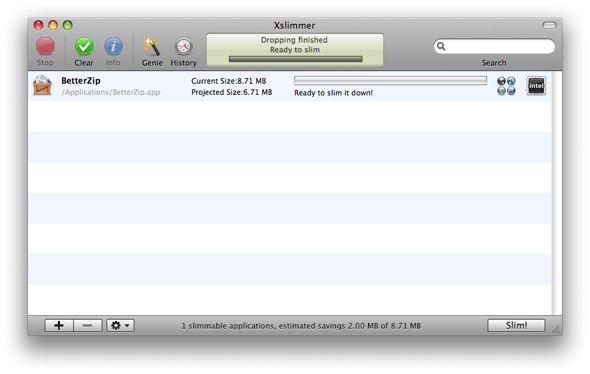This screenshot has width=590, height=374.
Task: Click the /Applications/BetterZip.app path text
Action: click(x=111, y=92)
